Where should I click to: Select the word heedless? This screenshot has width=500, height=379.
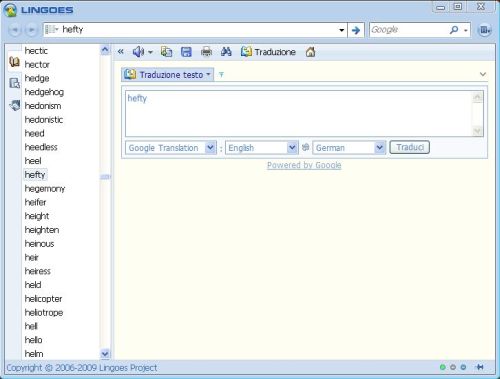pos(41,147)
